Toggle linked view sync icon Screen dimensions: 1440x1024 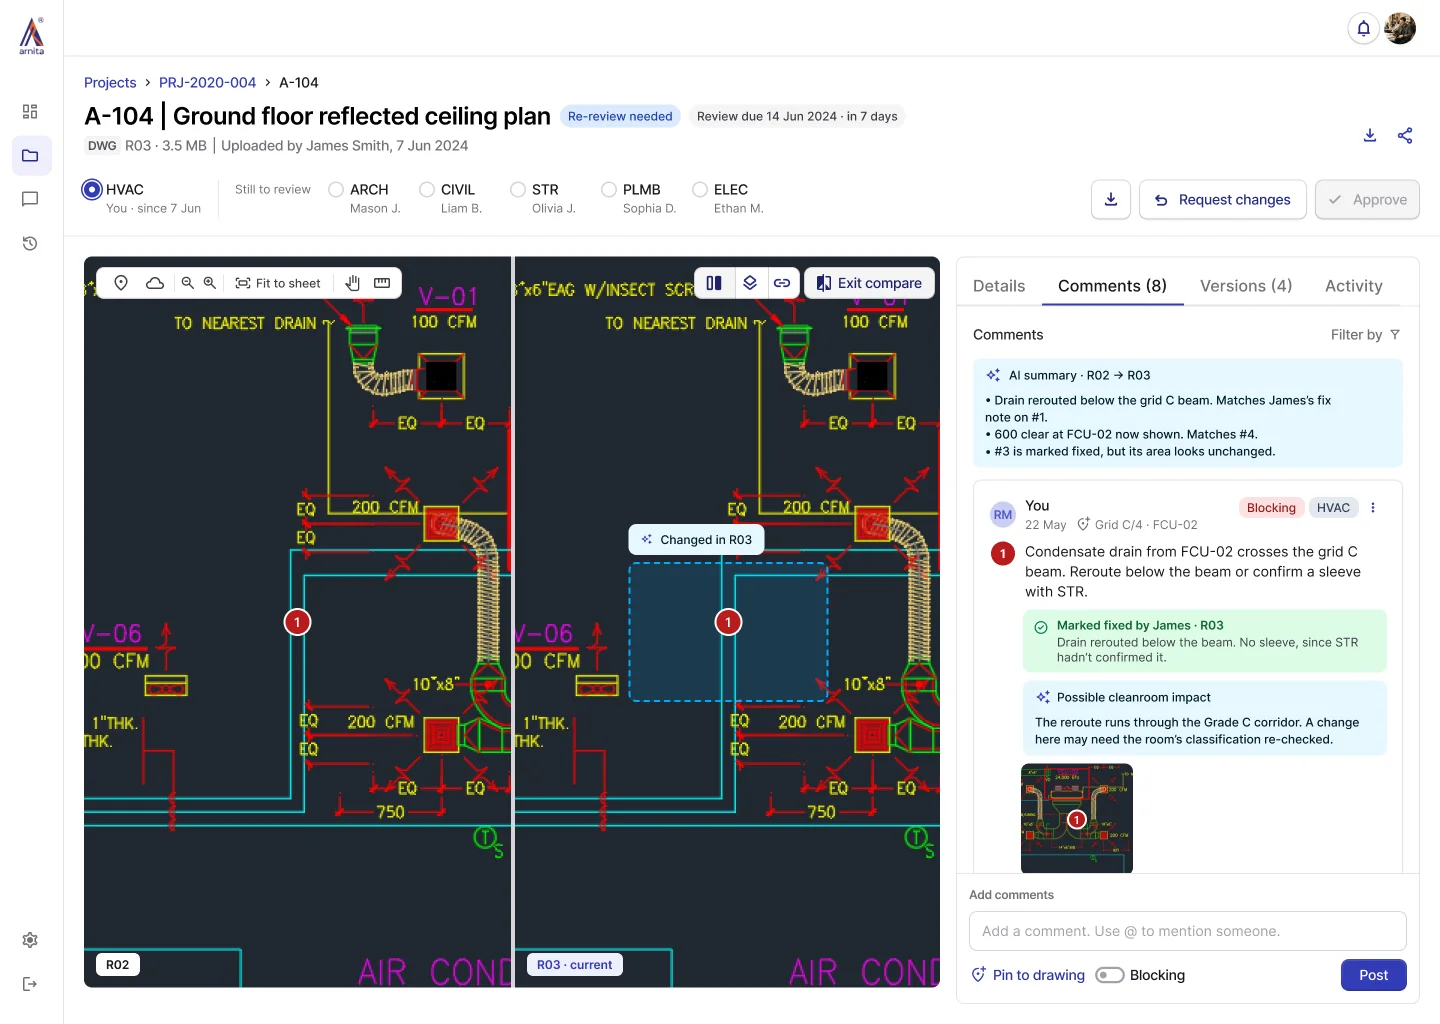pos(782,283)
